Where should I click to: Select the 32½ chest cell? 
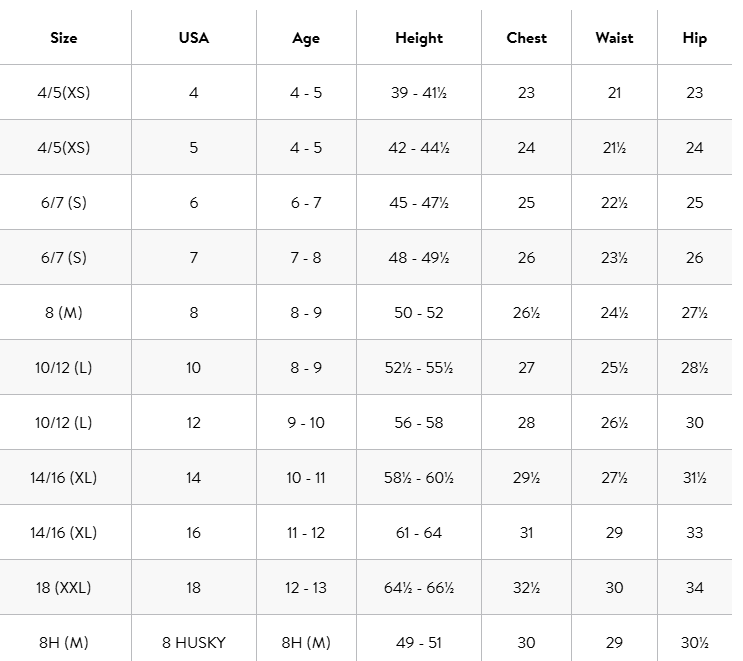click(526, 588)
